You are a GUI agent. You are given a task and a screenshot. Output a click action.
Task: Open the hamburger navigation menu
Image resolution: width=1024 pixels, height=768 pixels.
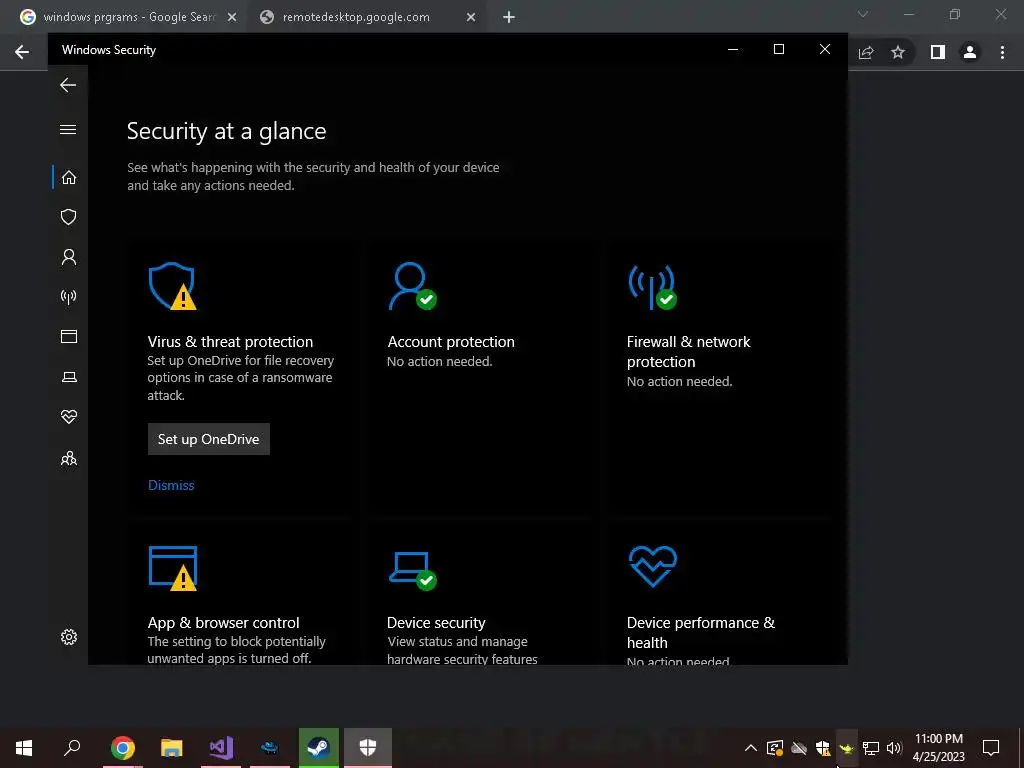tap(68, 129)
